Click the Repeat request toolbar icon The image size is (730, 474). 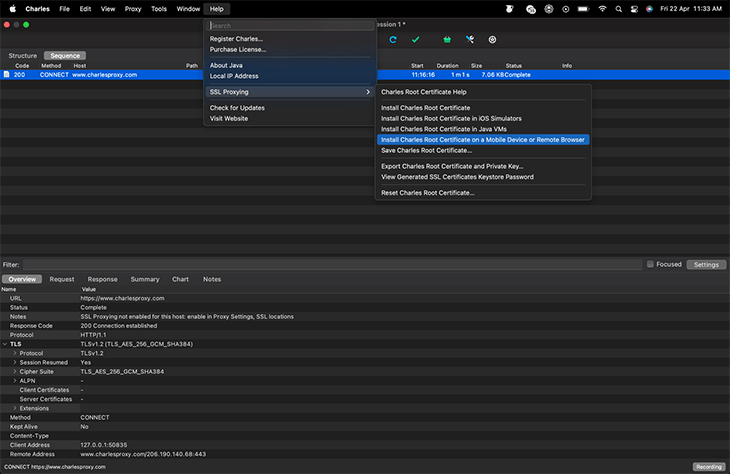click(393, 40)
